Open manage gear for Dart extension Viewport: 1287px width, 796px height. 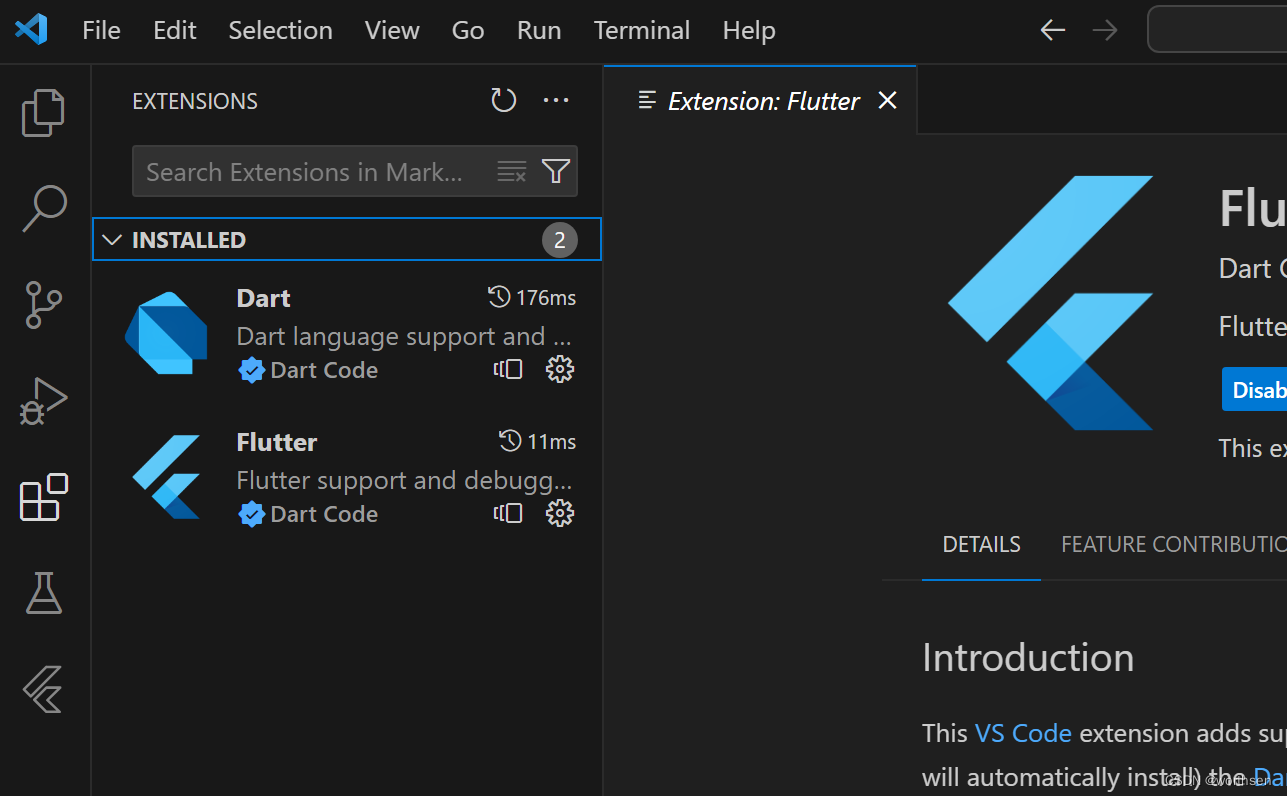[560, 369]
